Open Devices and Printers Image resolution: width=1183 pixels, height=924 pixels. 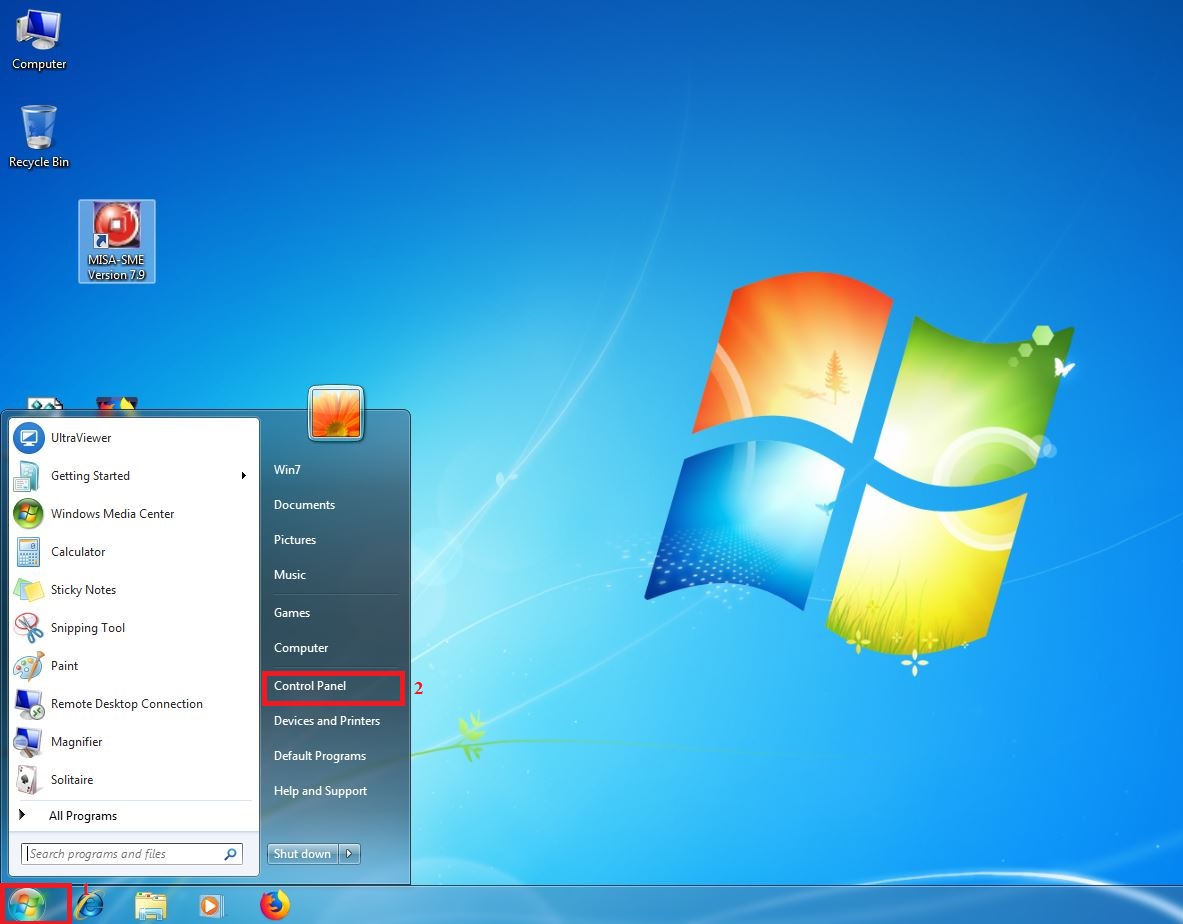click(327, 721)
